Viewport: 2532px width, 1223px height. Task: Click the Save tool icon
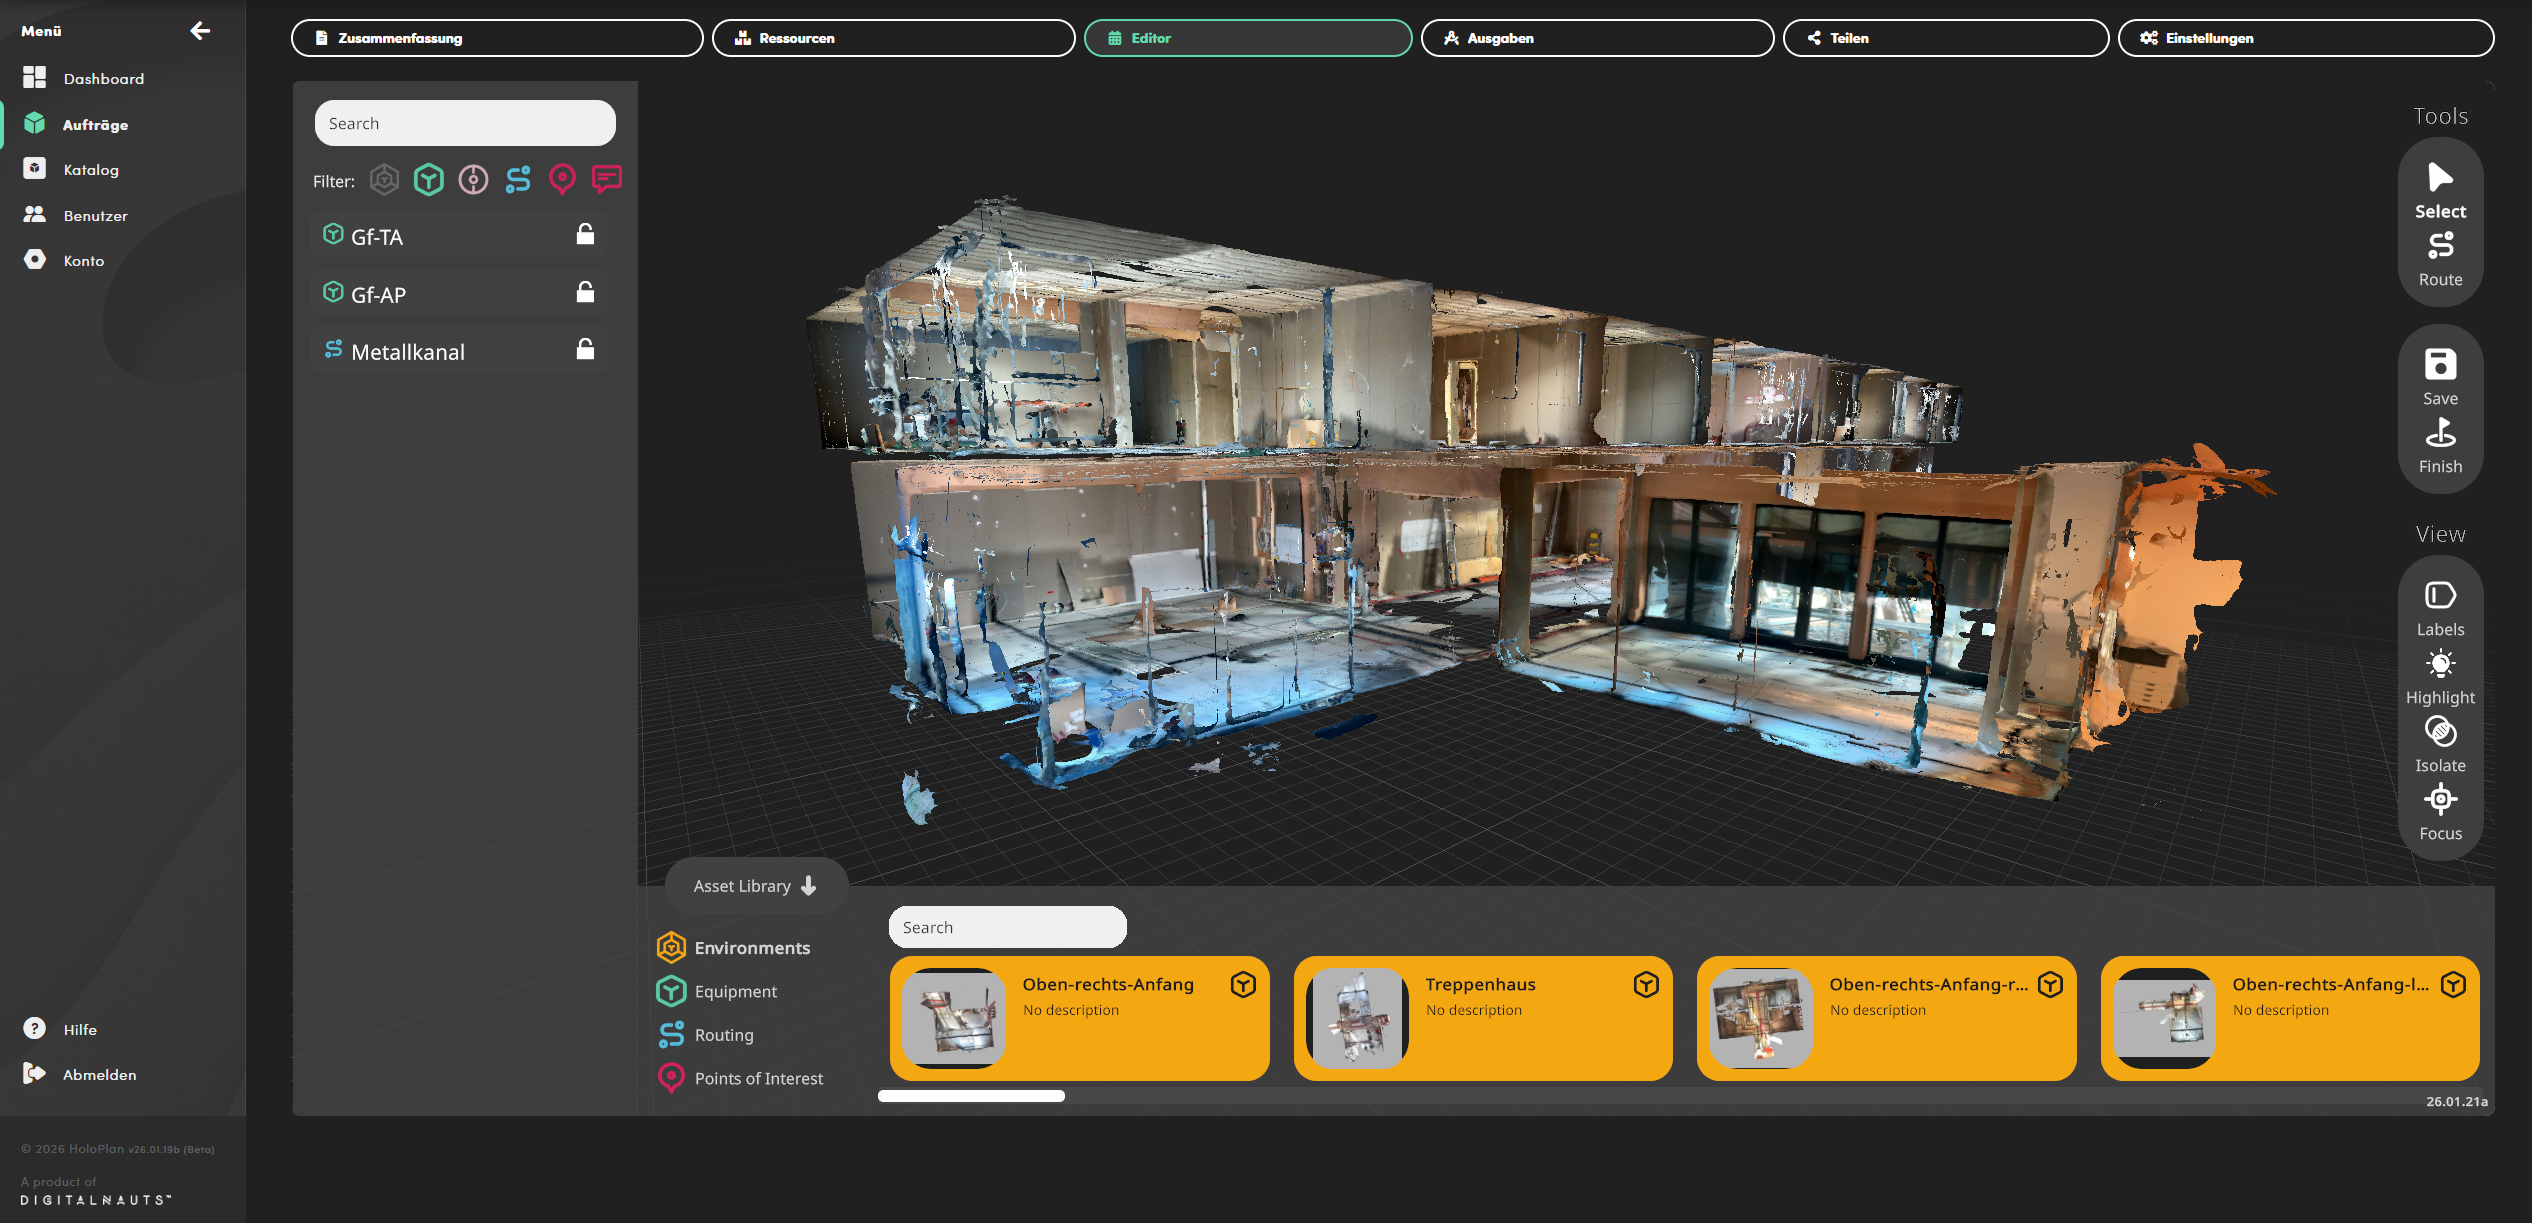[2439, 365]
